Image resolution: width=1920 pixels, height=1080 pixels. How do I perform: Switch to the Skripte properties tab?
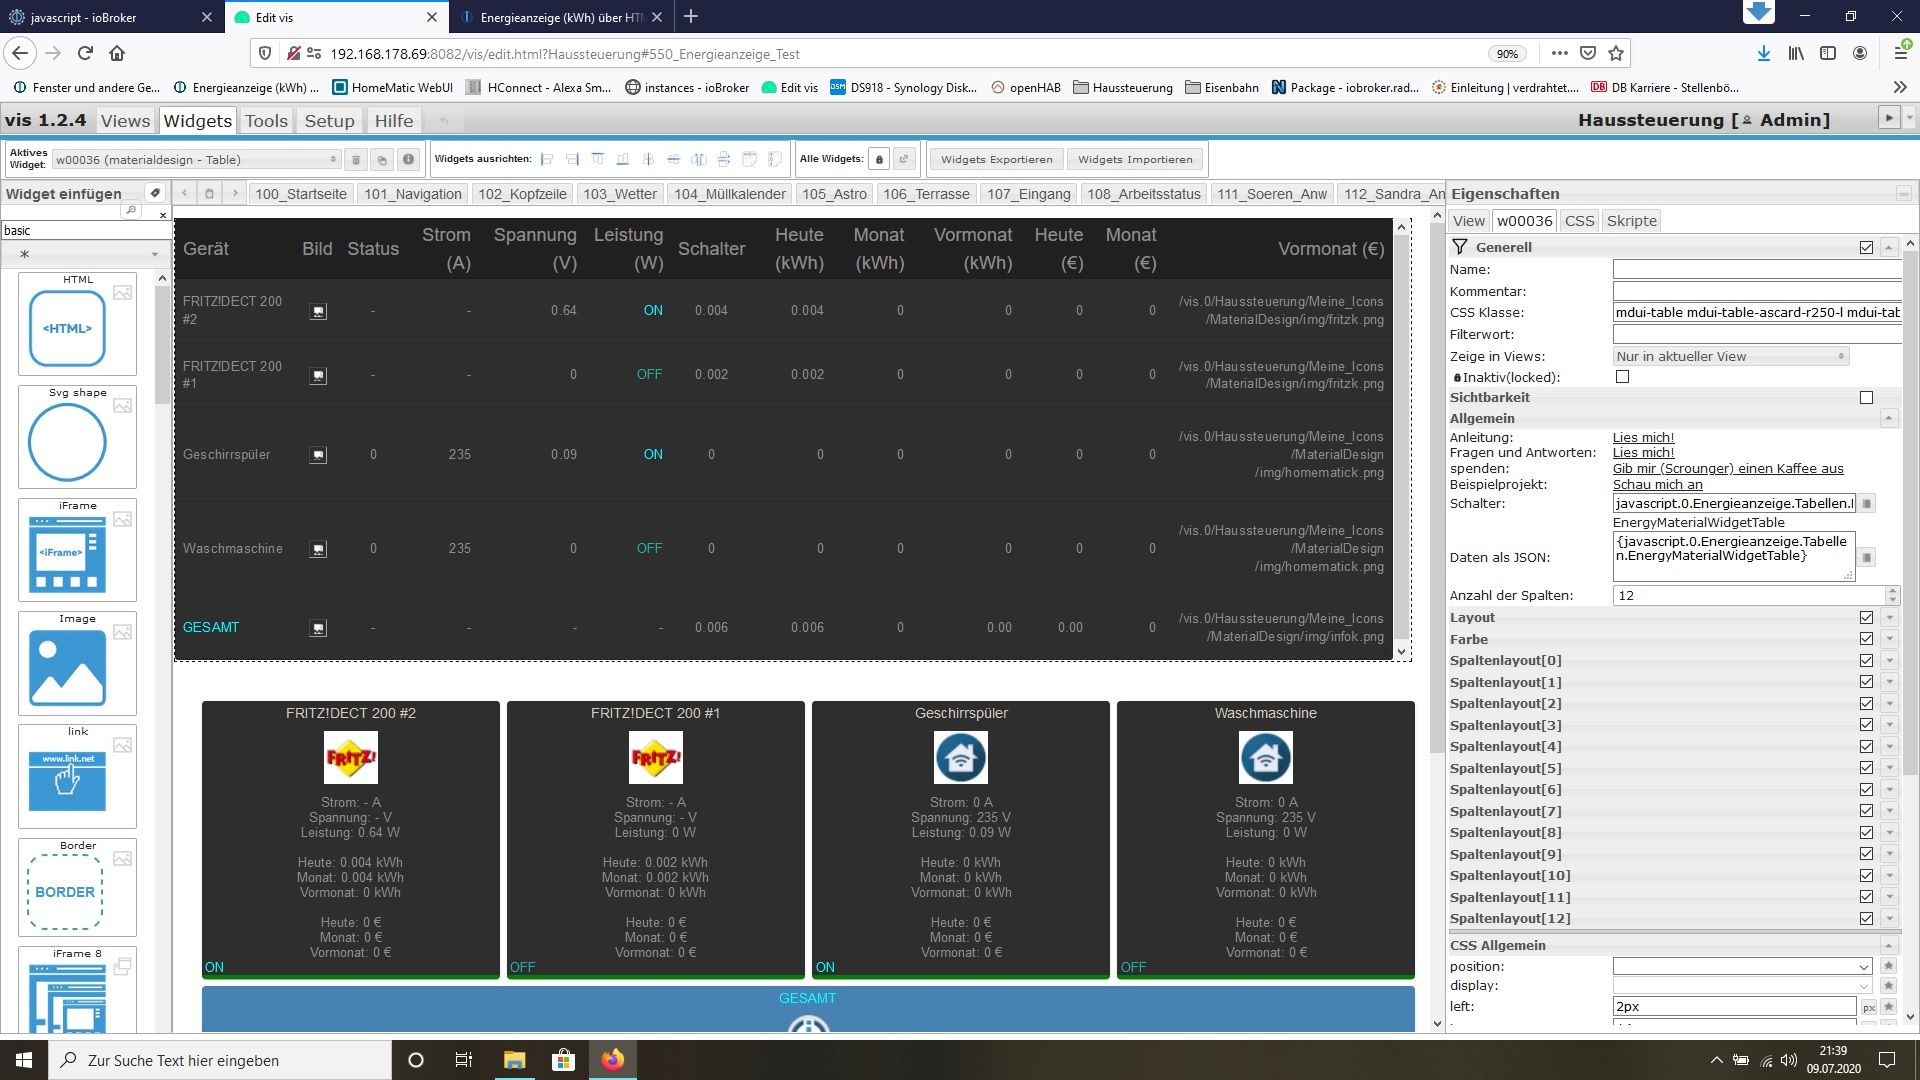pyautogui.click(x=1631, y=221)
